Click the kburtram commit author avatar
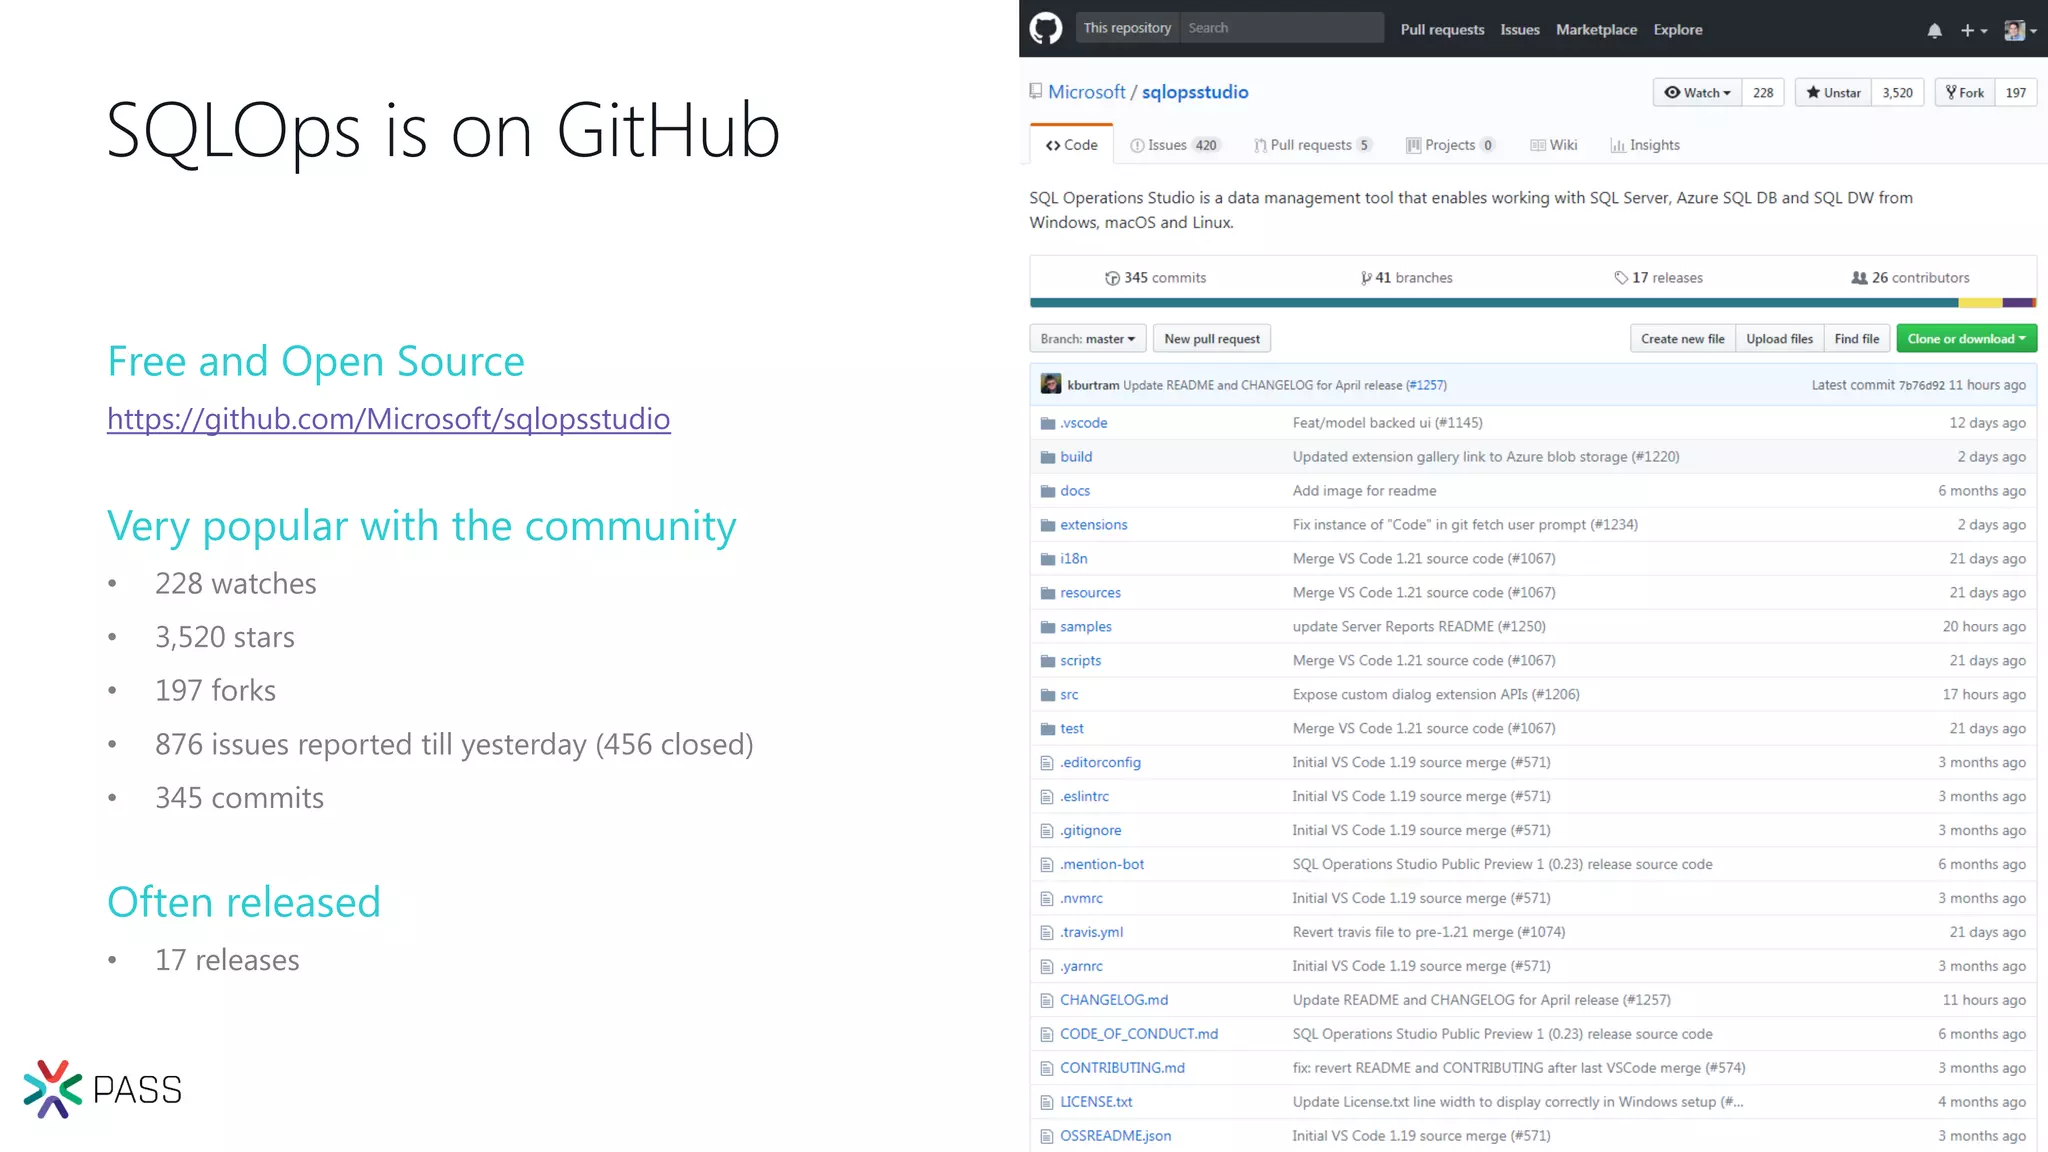Image resolution: width=2048 pixels, height=1152 pixels. point(1050,384)
